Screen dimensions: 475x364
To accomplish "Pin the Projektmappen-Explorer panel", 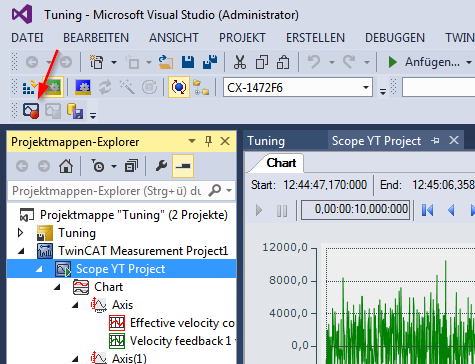I will click(x=209, y=141).
